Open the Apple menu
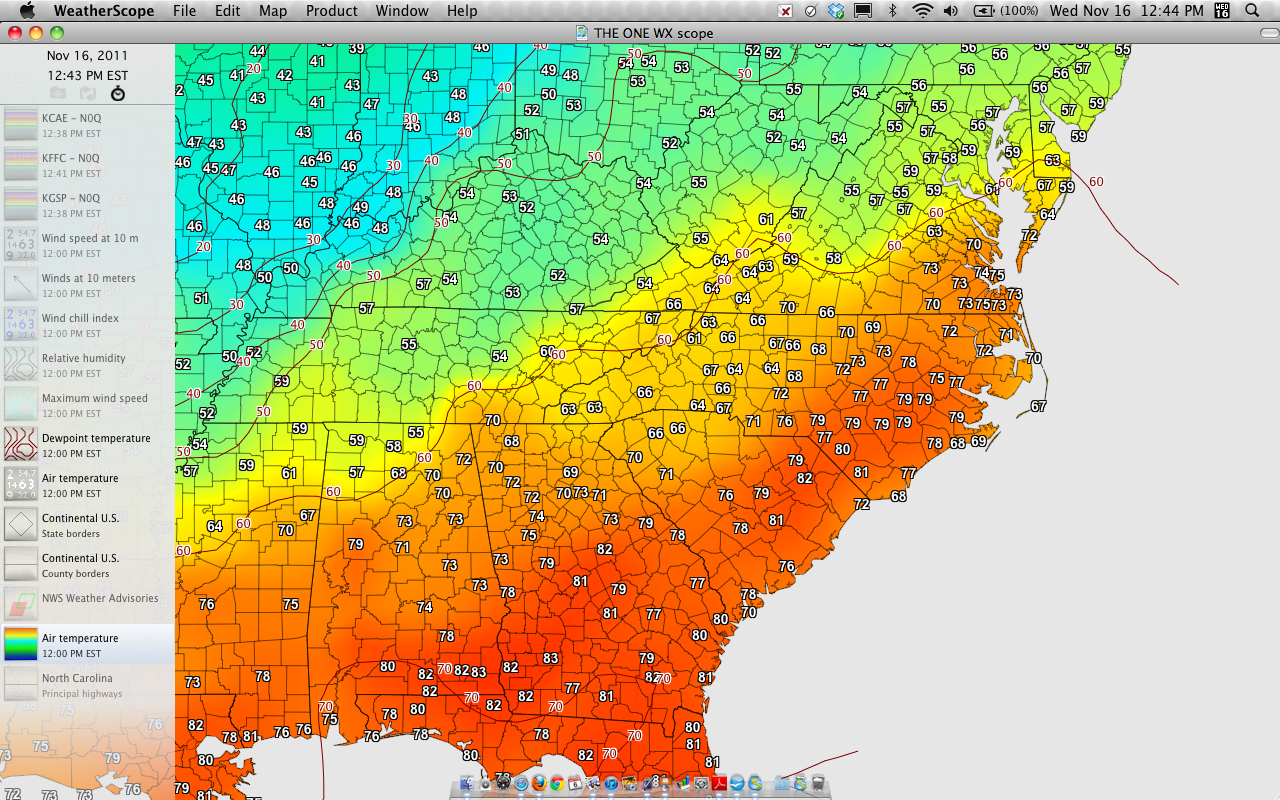This screenshot has height=800, width=1280. pos(27,11)
